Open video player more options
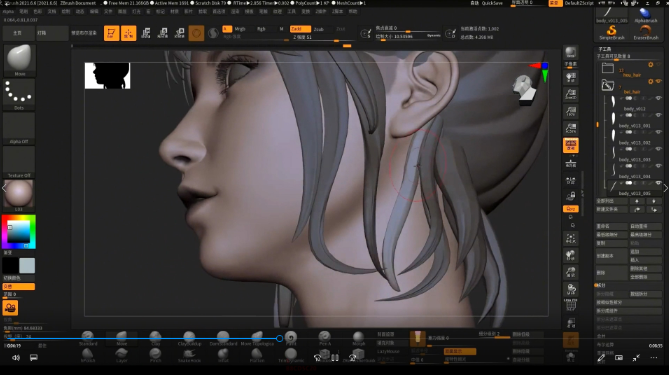Viewport: 669px width, 375px height. [654, 358]
